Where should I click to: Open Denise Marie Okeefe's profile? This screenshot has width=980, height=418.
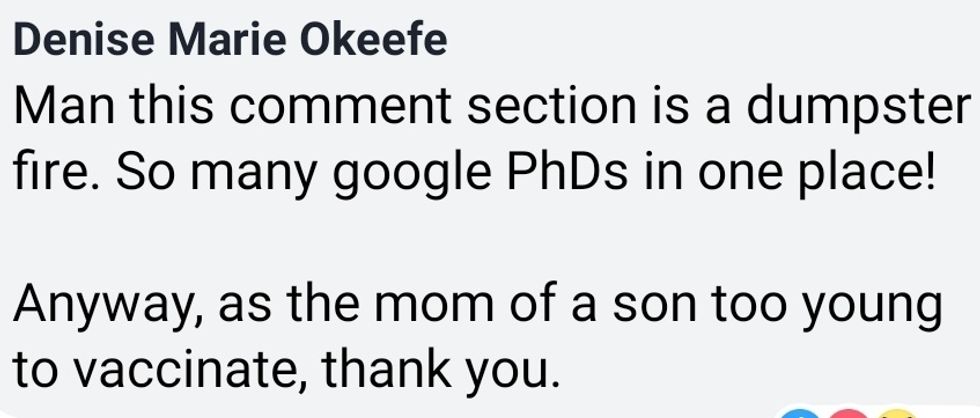click(232, 40)
